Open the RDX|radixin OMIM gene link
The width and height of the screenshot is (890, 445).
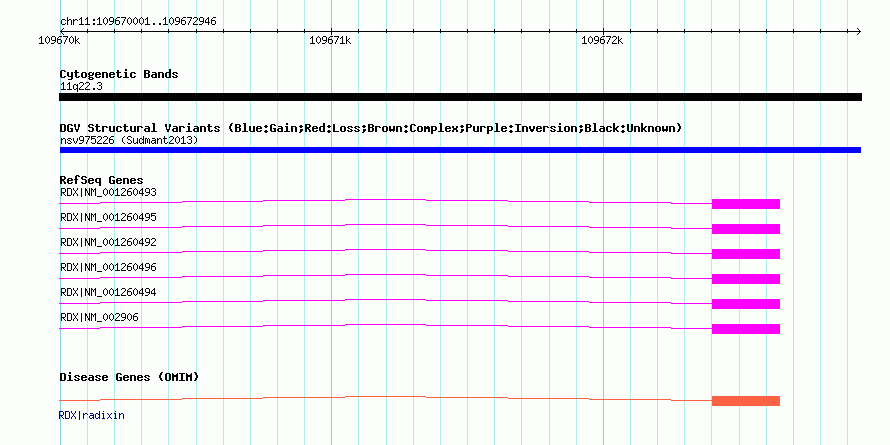click(x=91, y=415)
